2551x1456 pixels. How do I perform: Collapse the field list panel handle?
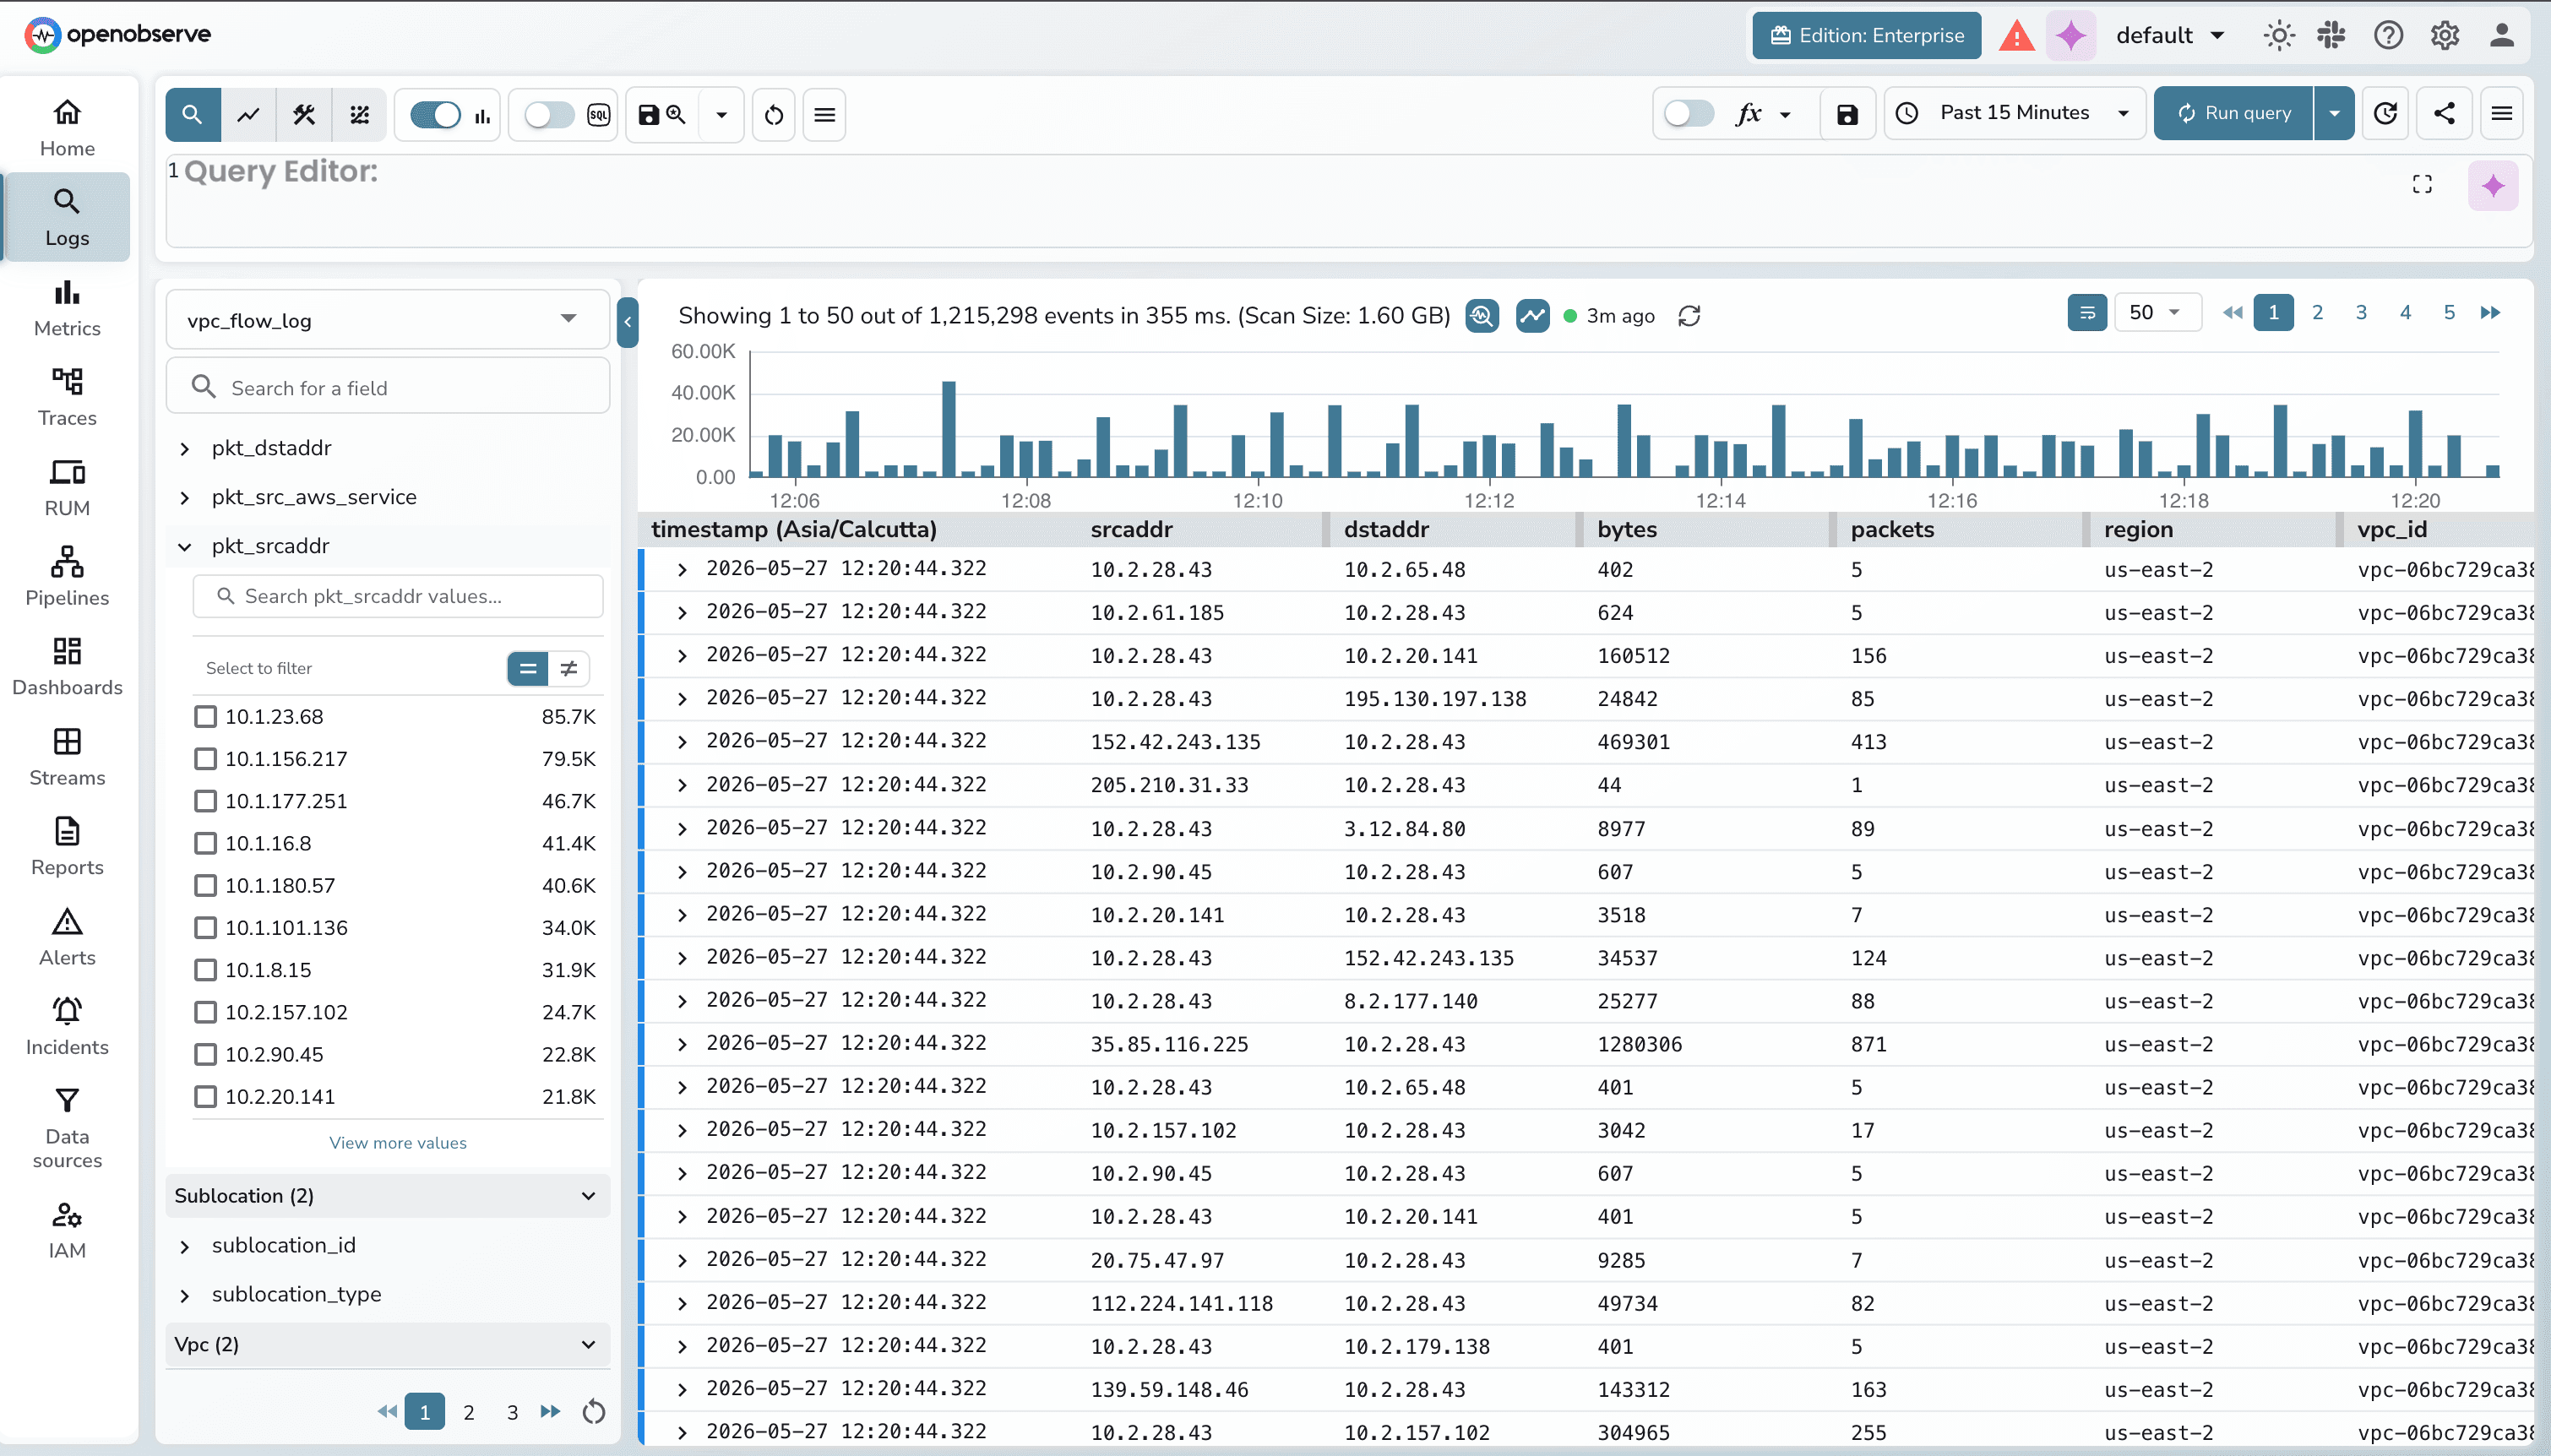tap(627, 322)
